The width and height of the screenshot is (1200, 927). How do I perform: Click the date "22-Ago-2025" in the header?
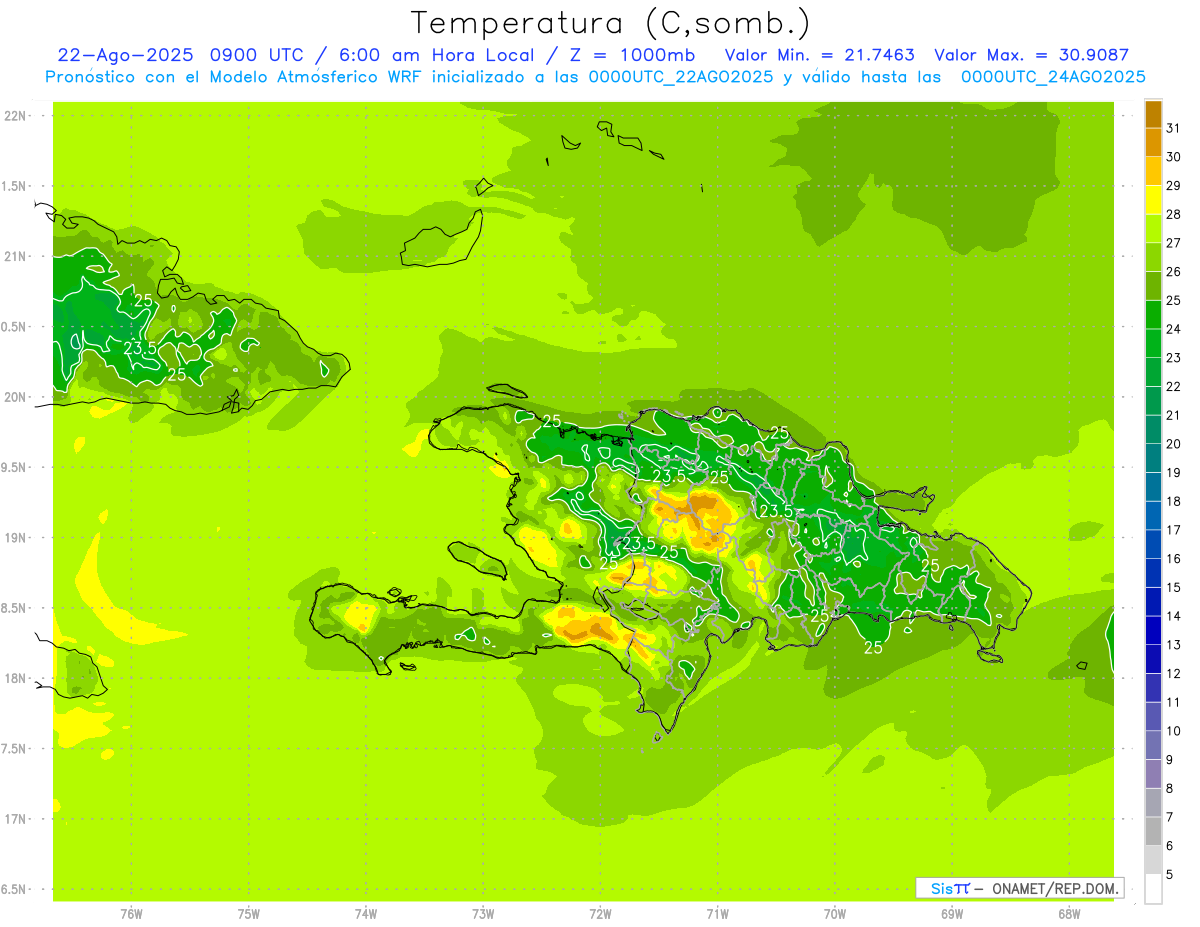(x=126, y=56)
